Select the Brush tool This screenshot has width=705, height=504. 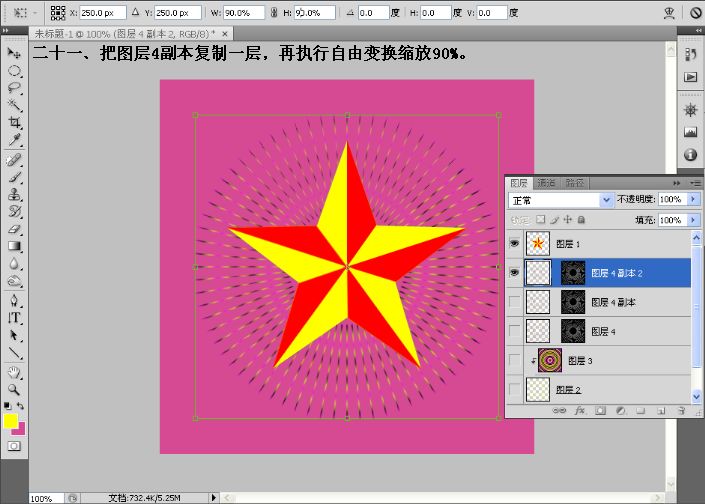(x=14, y=177)
